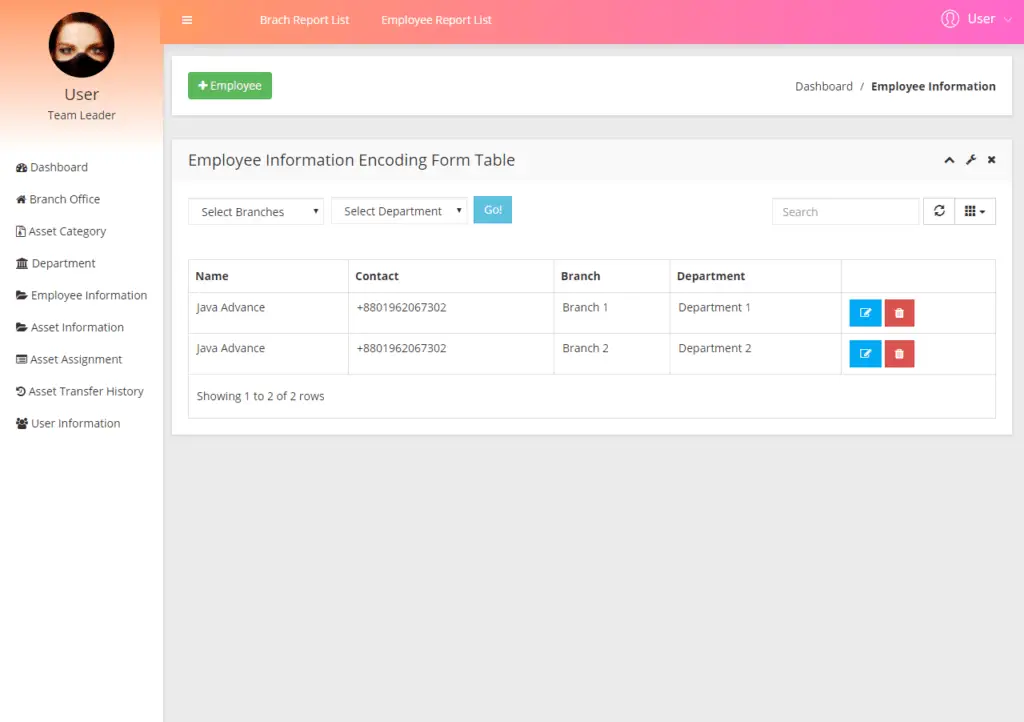This screenshot has width=1024, height=722.
Task: Click the edit icon for Branch 1 employee
Action: tap(864, 312)
